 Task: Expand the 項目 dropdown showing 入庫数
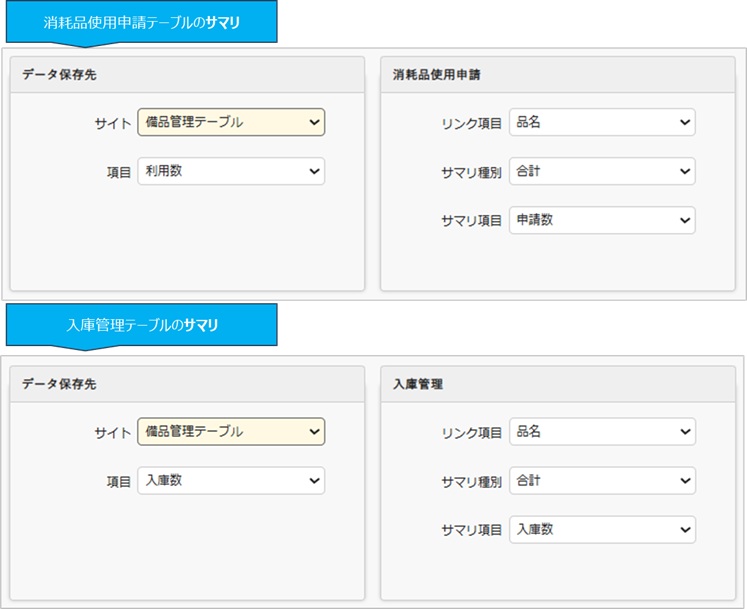[231, 480]
